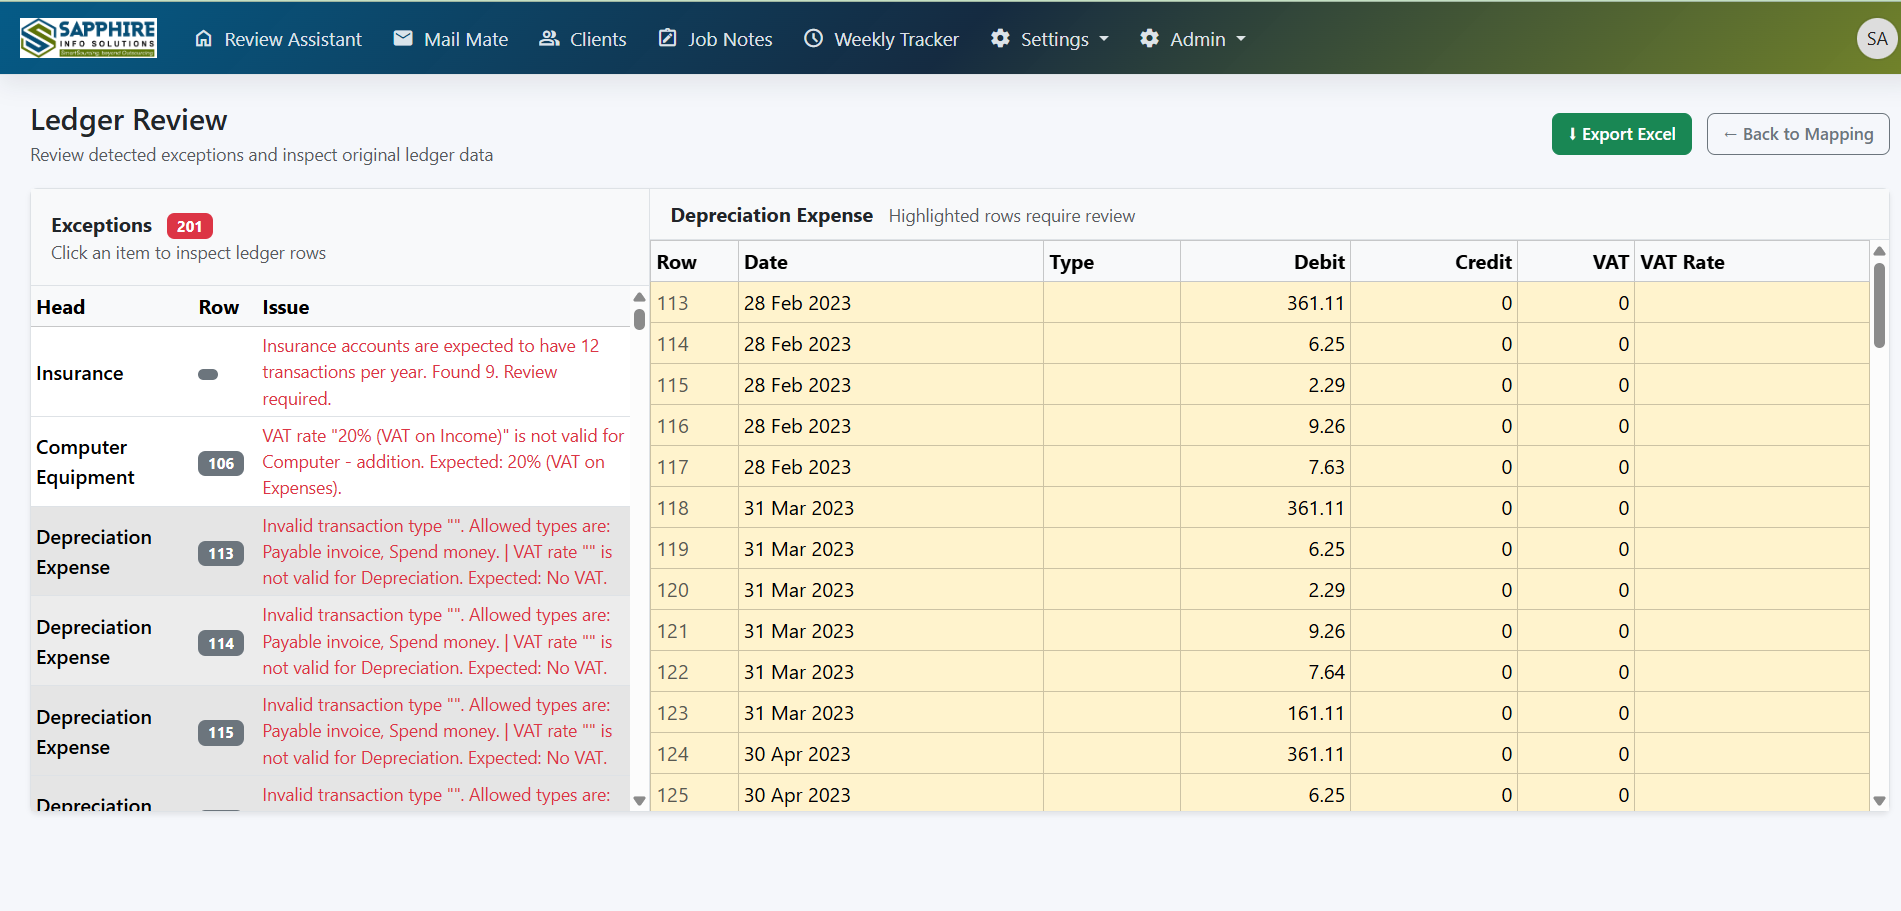Screen dimensions: 1901x911
Task: Expand the Settings dropdown caret
Action: pos(1104,39)
